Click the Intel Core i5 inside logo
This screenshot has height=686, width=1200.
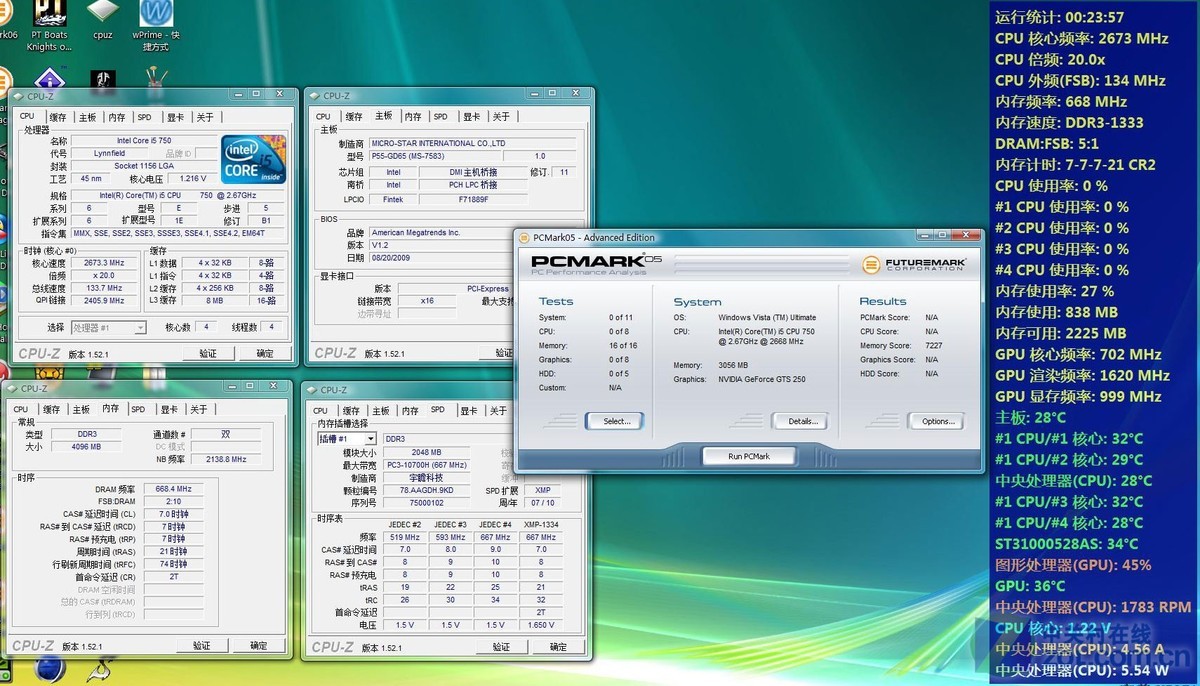click(254, 159)
